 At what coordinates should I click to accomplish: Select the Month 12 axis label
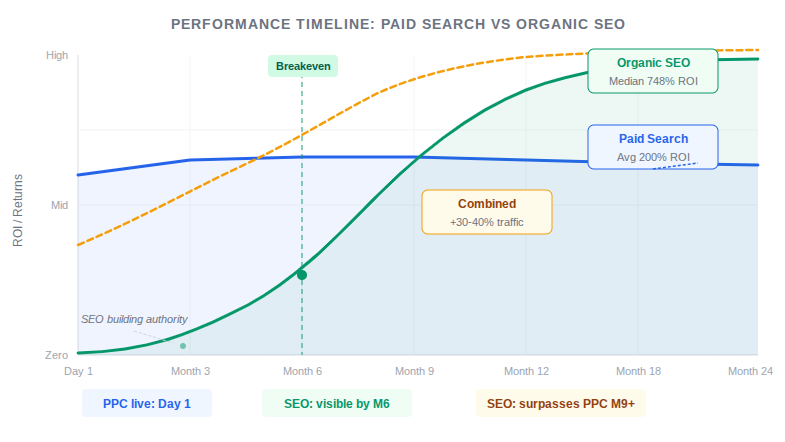click(527, 371)
